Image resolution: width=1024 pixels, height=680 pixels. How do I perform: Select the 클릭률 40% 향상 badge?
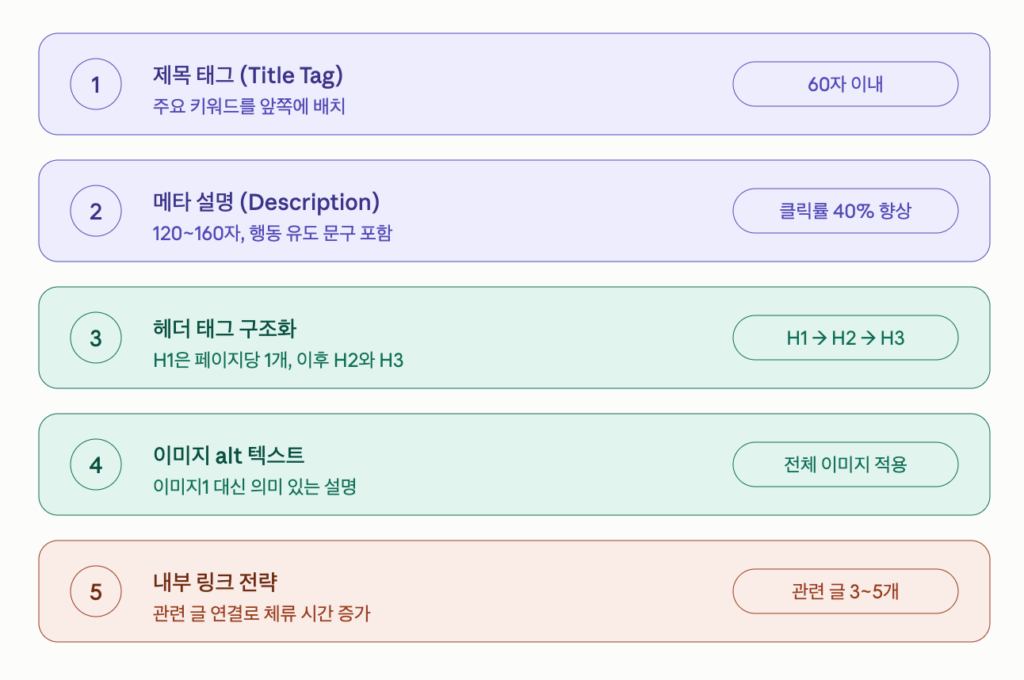(846, 211)
